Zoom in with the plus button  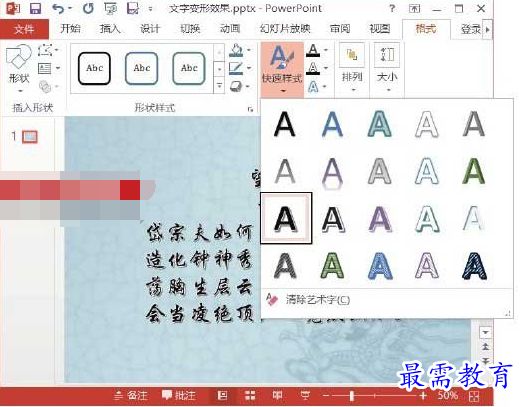(x=423, y=396)
